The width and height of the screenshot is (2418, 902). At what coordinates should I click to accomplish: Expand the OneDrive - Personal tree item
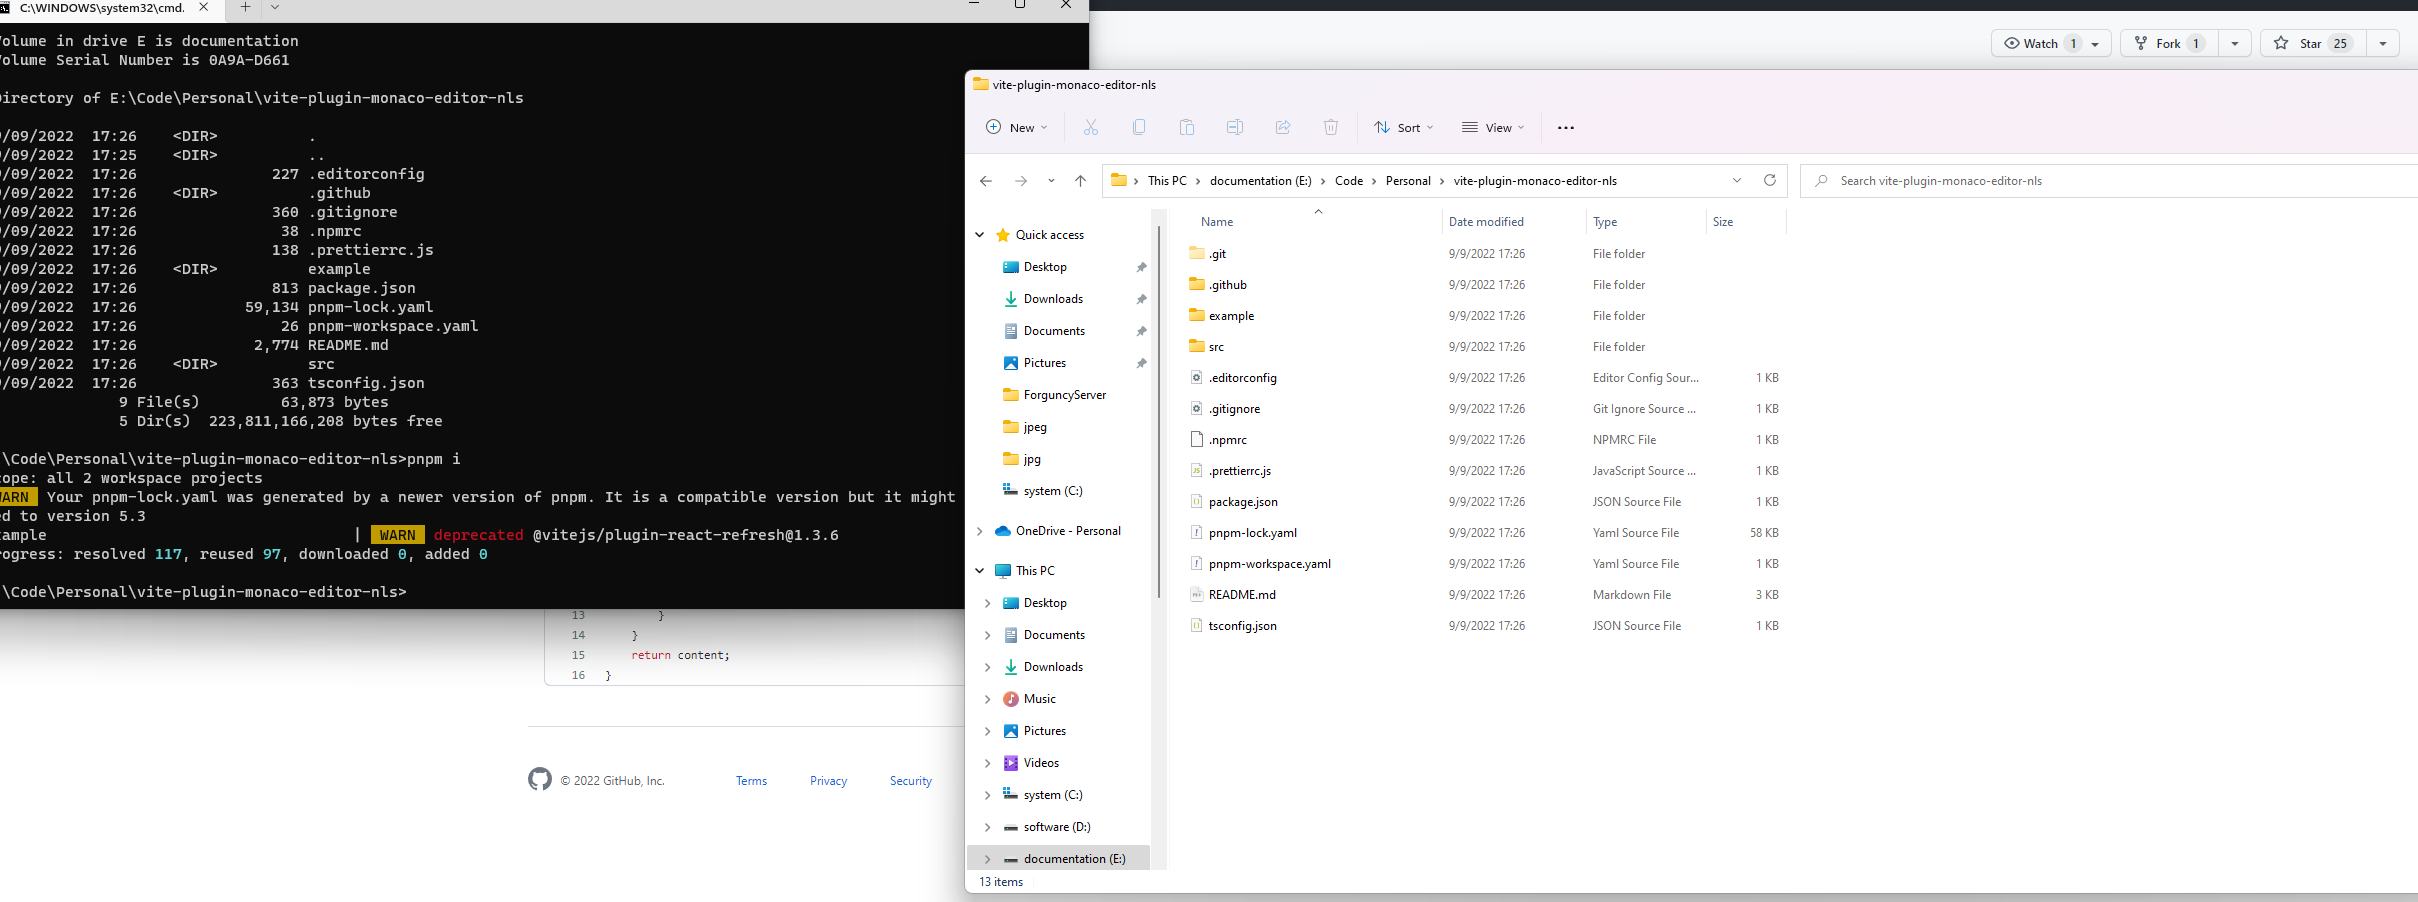coord(977,531)
